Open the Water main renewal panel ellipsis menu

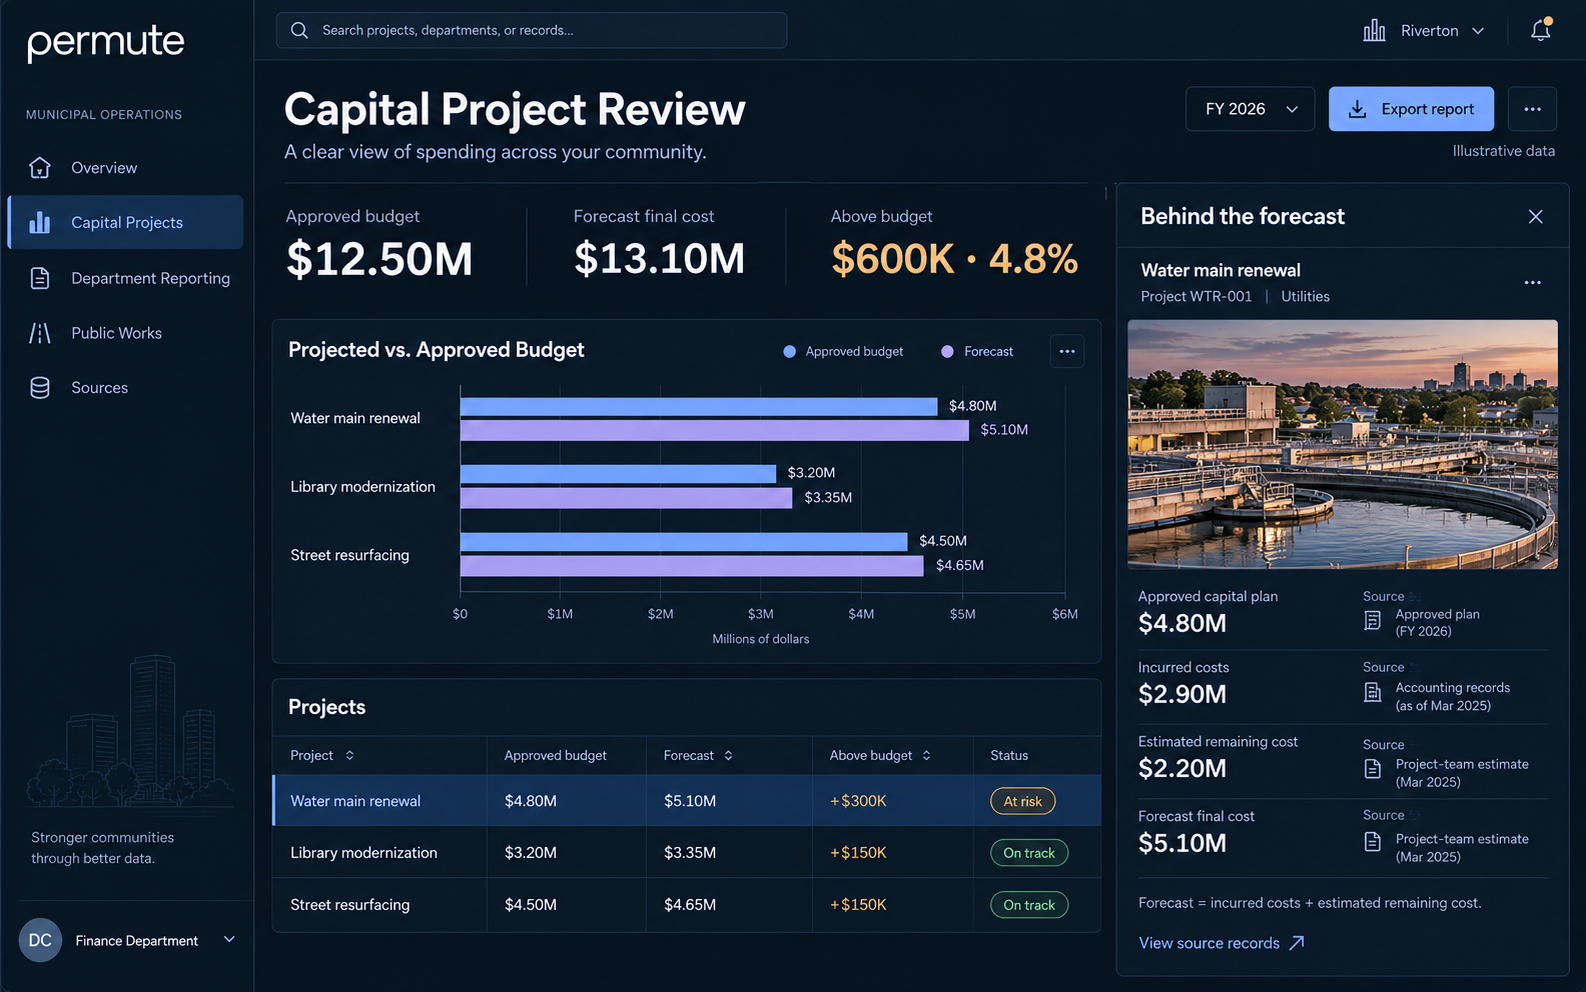coord(1532,283)
